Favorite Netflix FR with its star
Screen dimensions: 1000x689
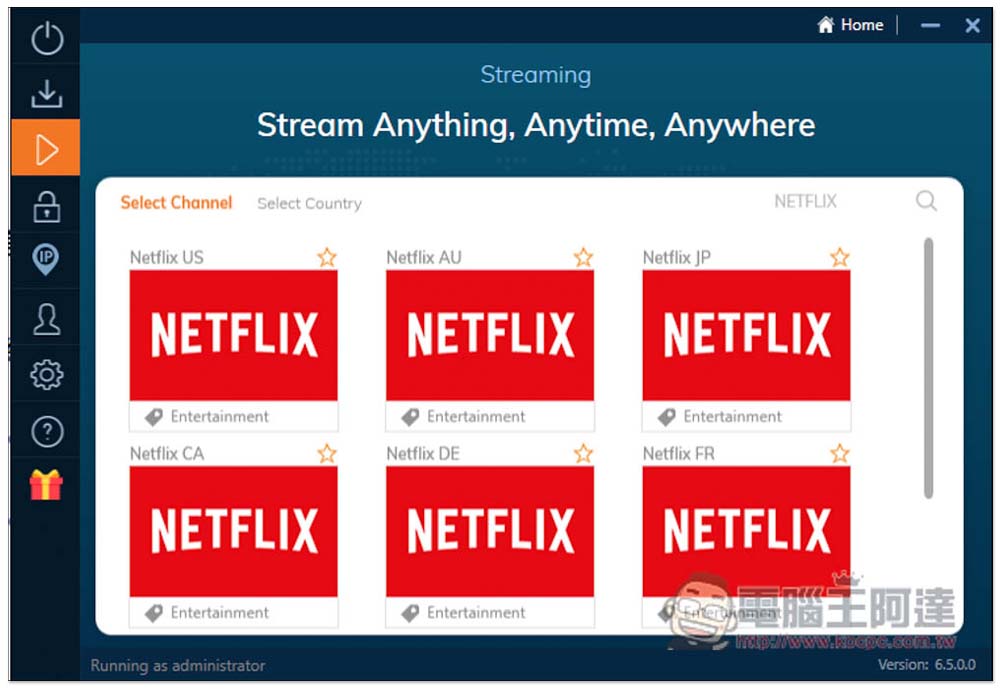point(840,454)
